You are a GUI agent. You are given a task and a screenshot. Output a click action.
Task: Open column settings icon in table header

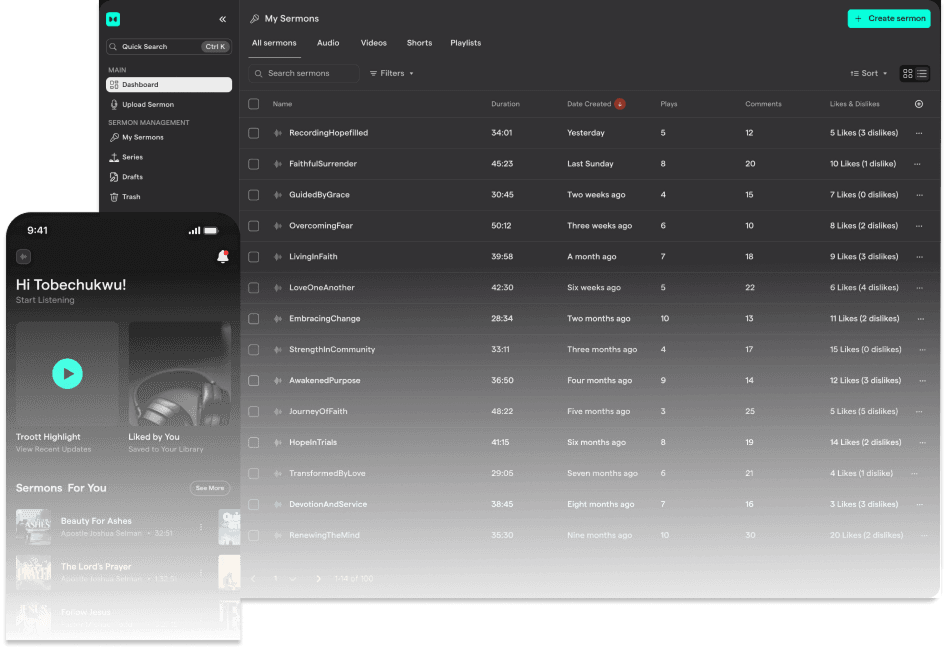[x=919, y=104]
